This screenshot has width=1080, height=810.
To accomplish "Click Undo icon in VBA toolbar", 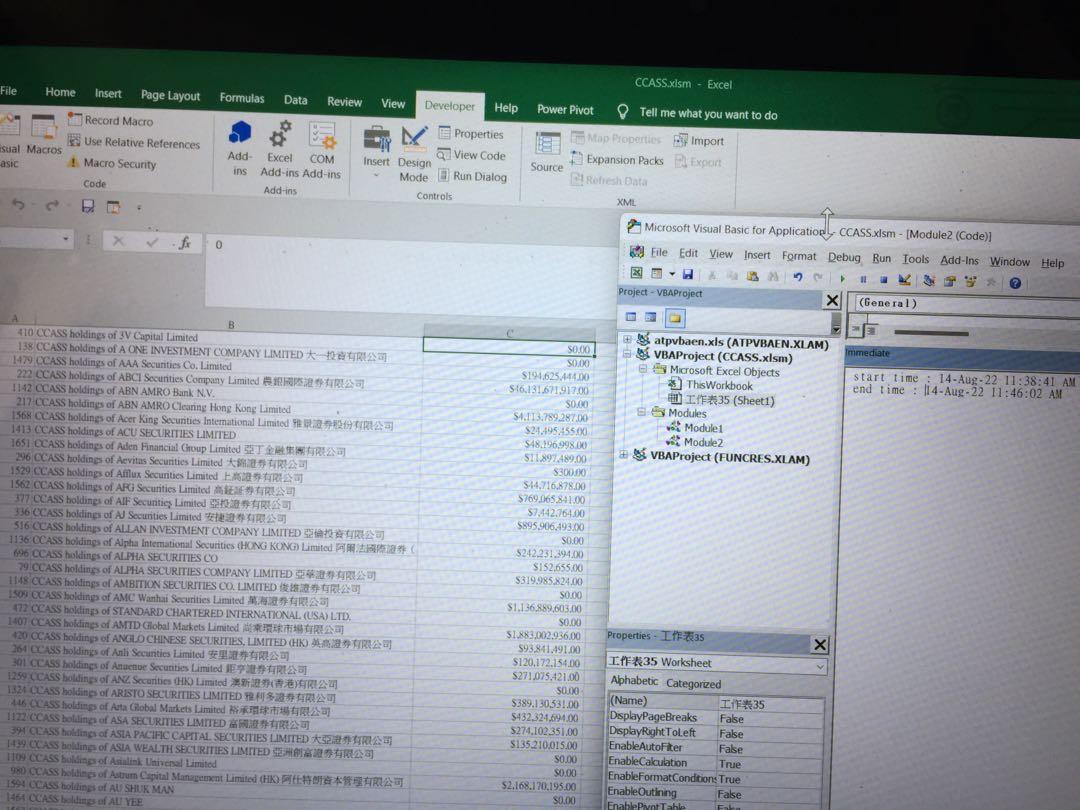I will [797, 277].
